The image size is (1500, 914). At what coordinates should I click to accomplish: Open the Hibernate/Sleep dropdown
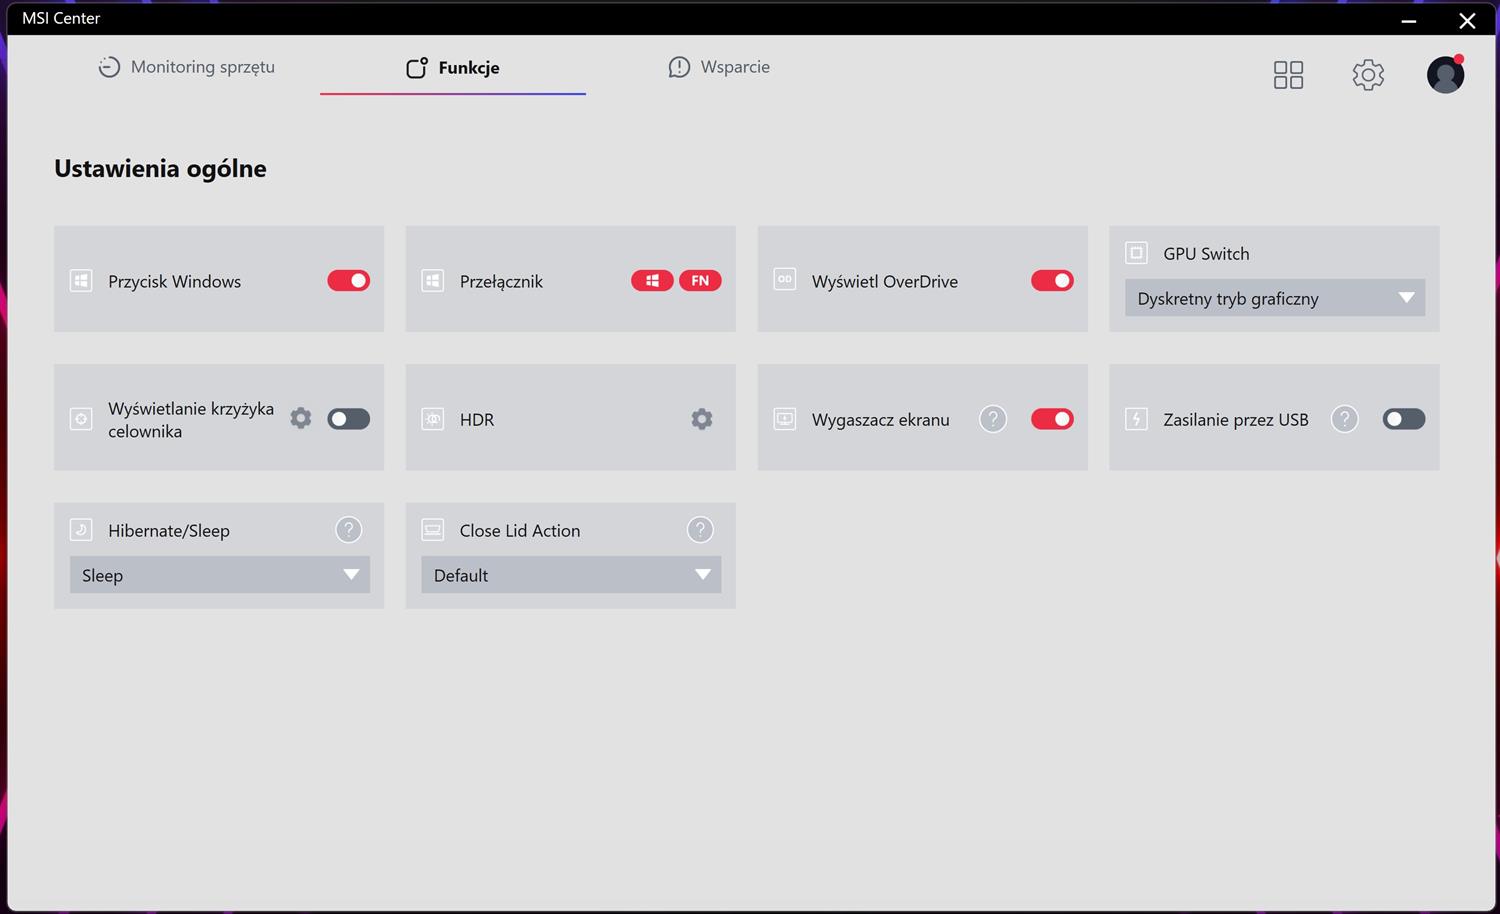[219, 575]
